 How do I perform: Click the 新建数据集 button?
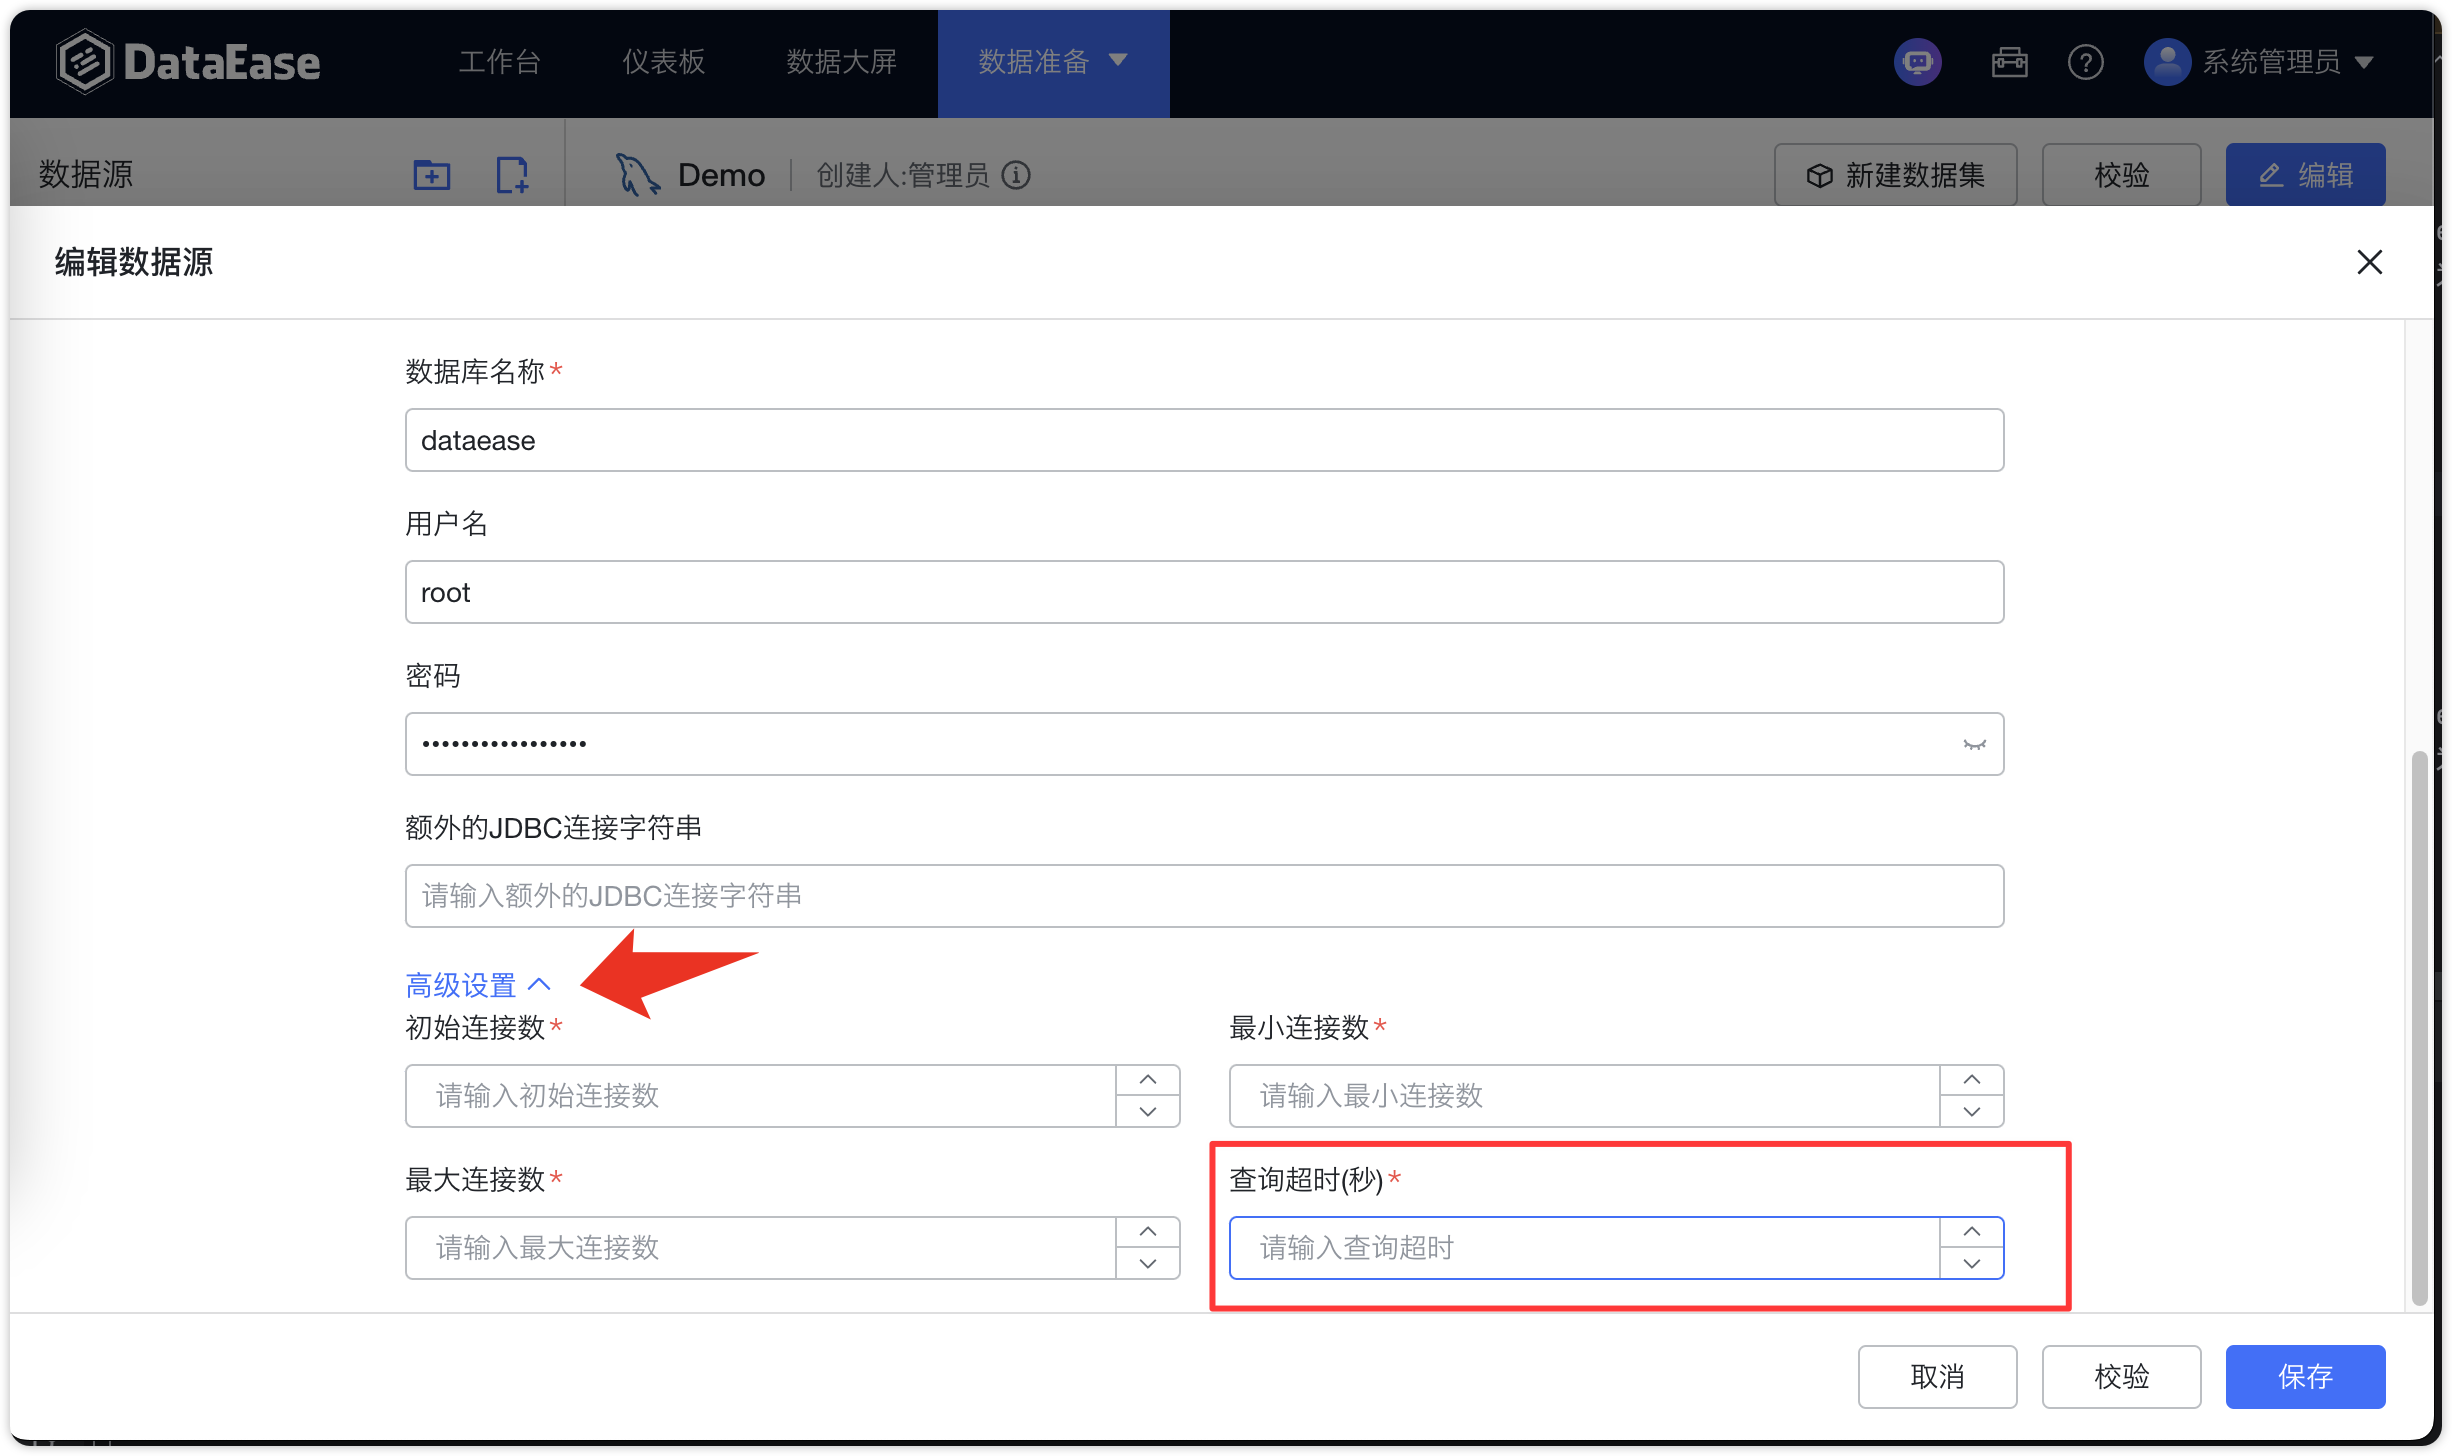click(x=1894, y=174)
